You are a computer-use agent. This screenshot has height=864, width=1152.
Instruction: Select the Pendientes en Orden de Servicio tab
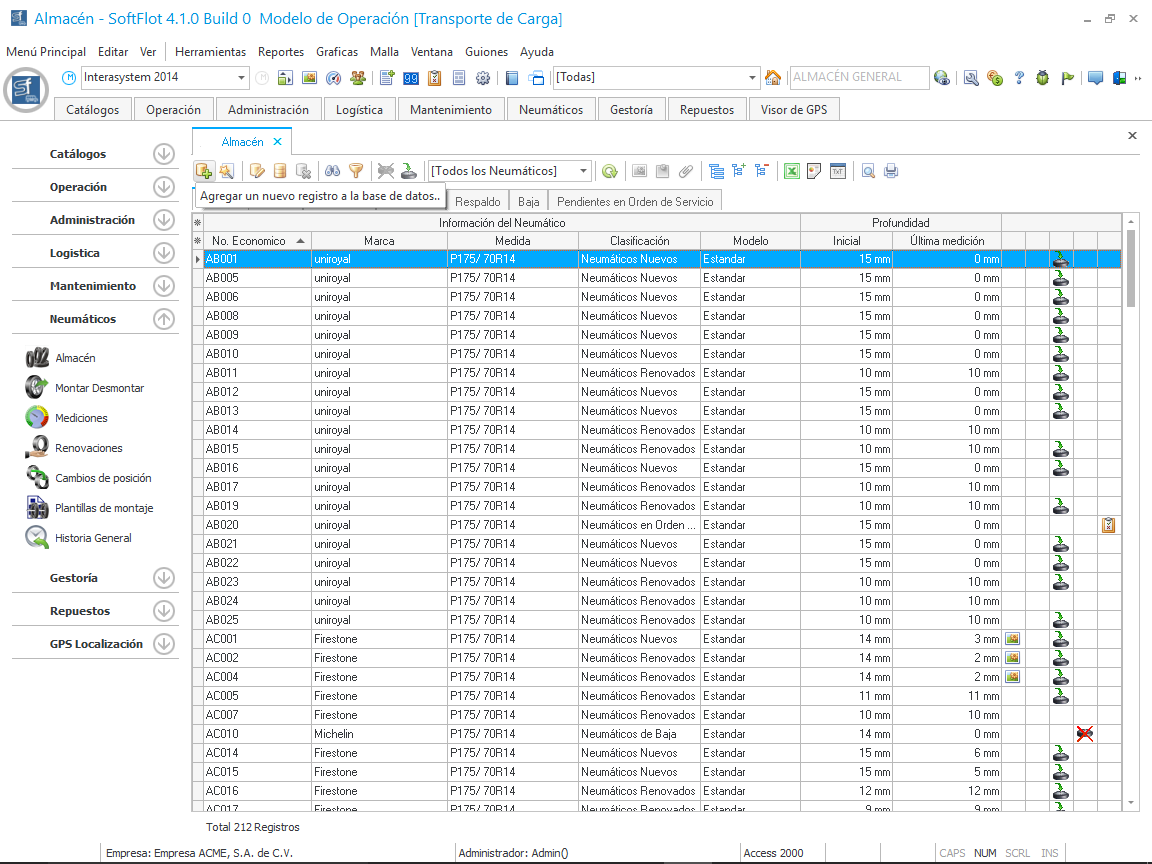coord(635,202)
